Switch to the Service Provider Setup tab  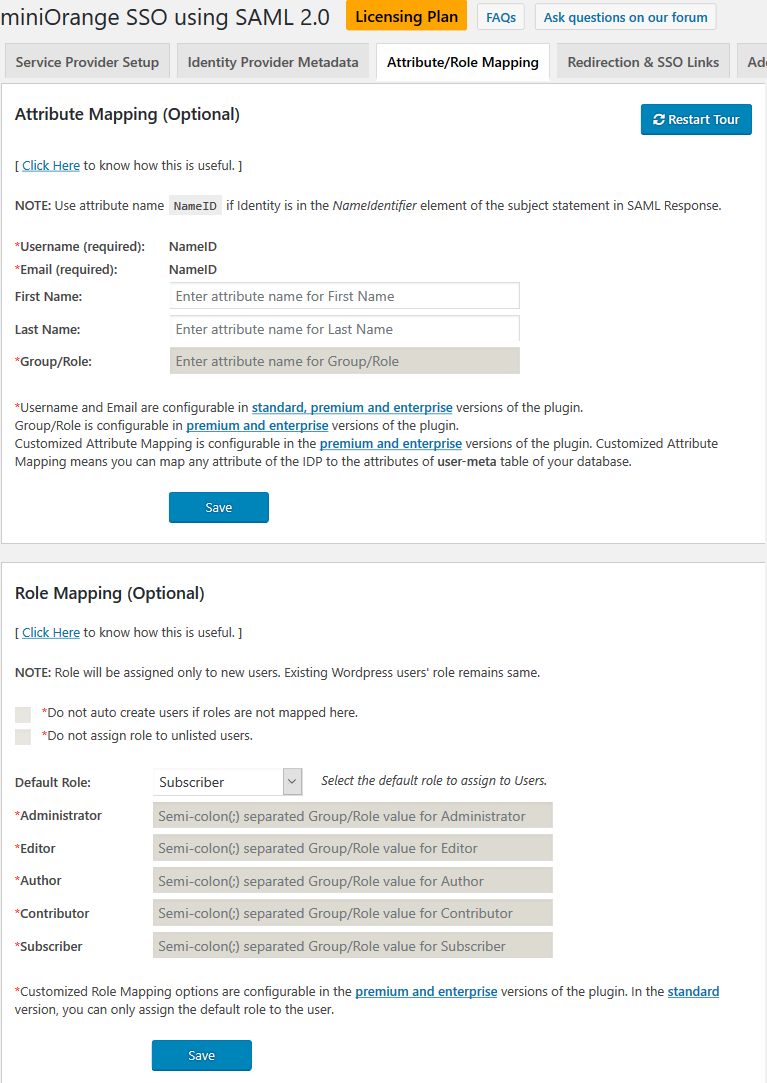87,61
